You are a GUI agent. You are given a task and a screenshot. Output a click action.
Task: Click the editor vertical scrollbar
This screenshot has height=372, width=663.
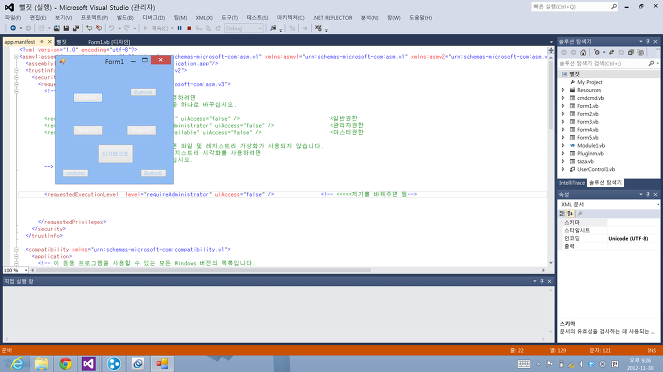click(x=551, y=95)
